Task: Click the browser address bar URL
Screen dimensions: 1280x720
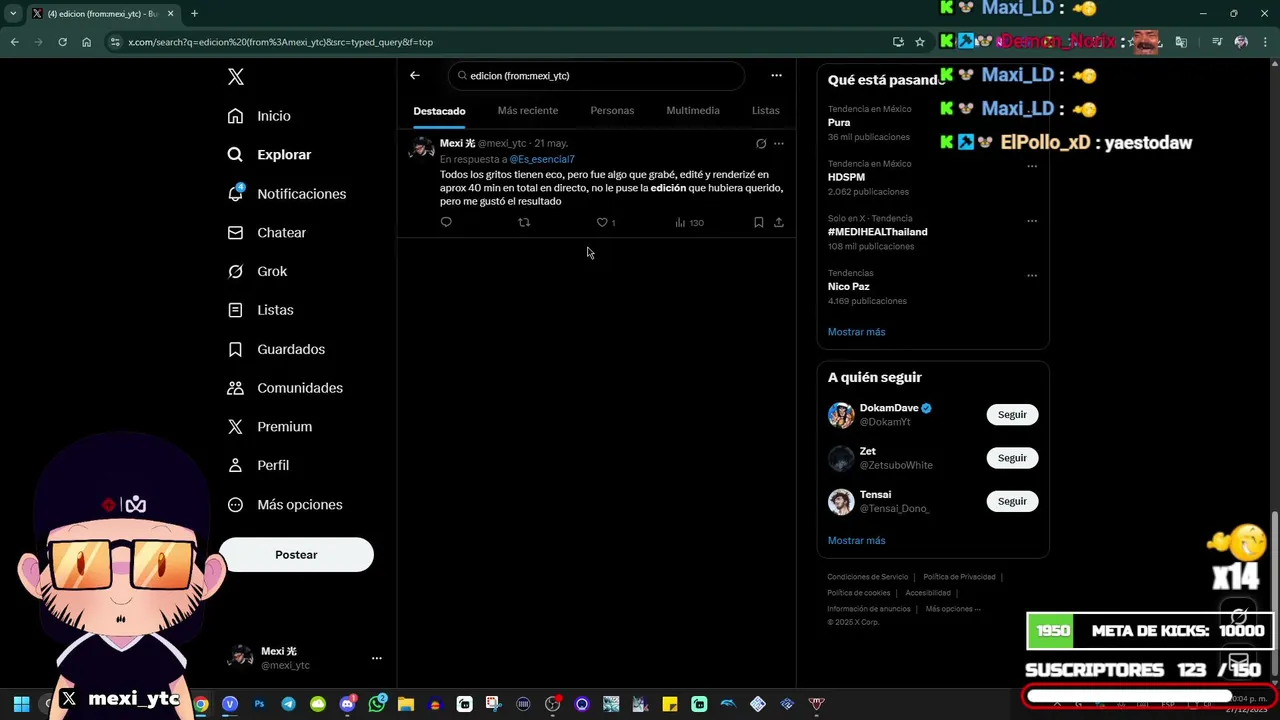Action: (280, 42)
